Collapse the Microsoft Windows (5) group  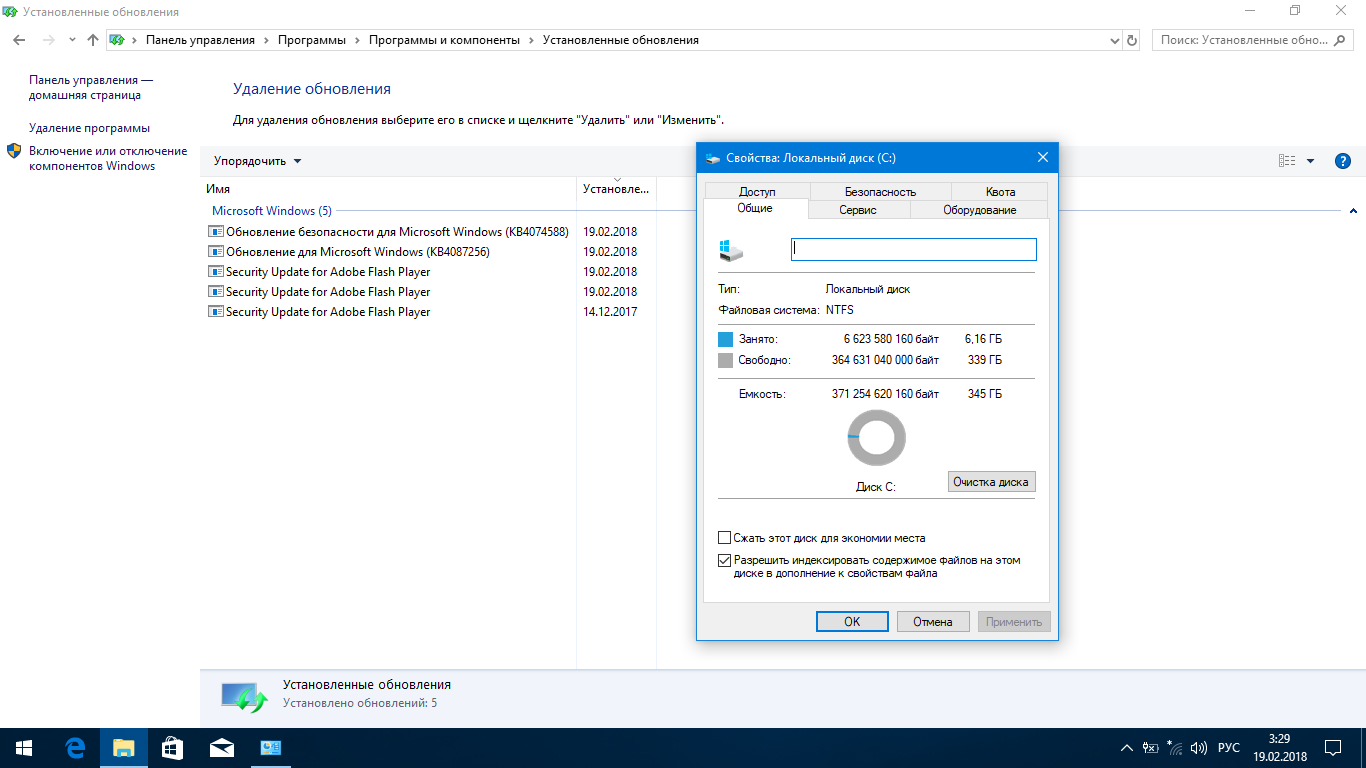pos(1353,211)
